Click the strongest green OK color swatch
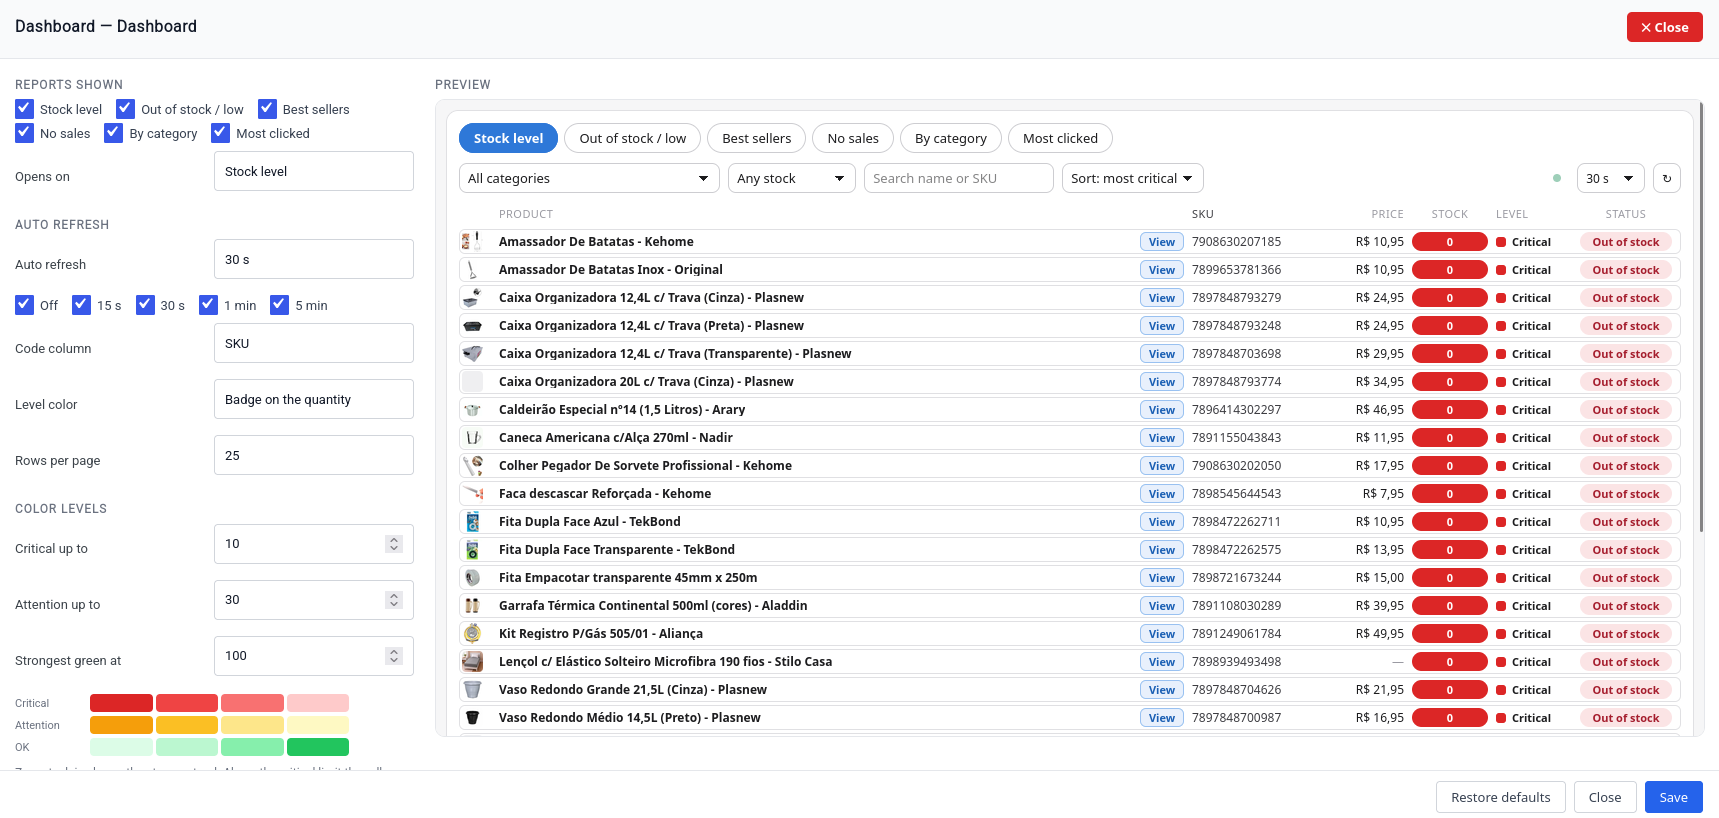The height and width of the screenshot is (818, 1719). pos(318,747)
